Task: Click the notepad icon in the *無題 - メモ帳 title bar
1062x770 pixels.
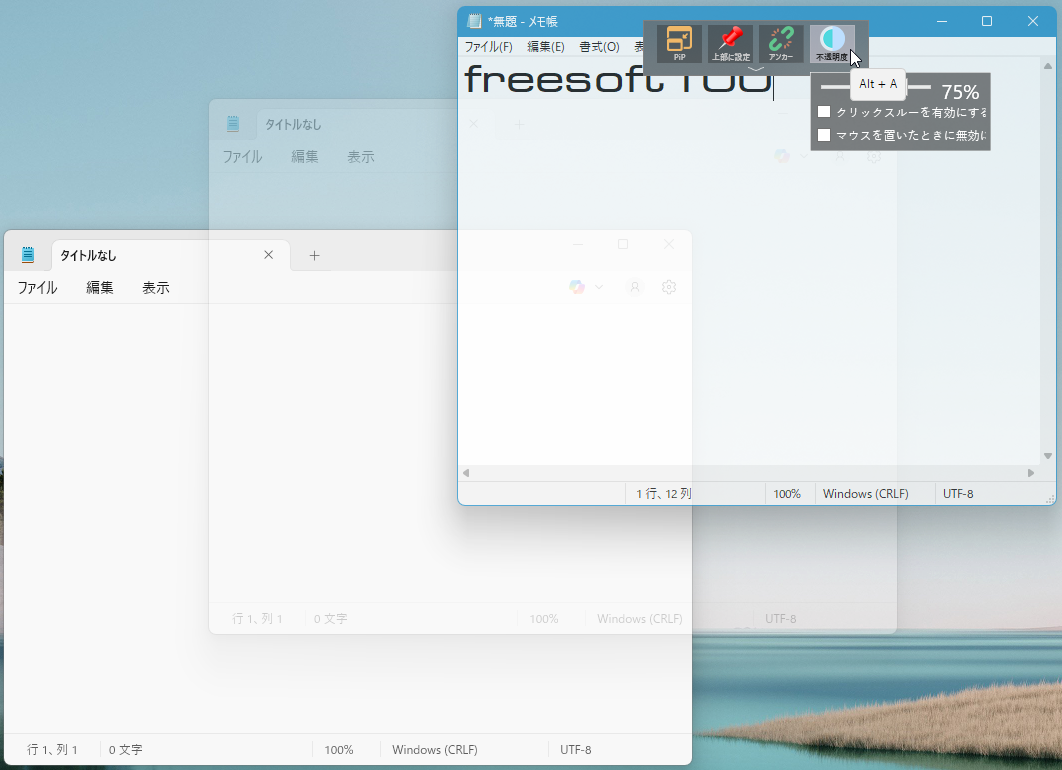Action: [474, 21]
